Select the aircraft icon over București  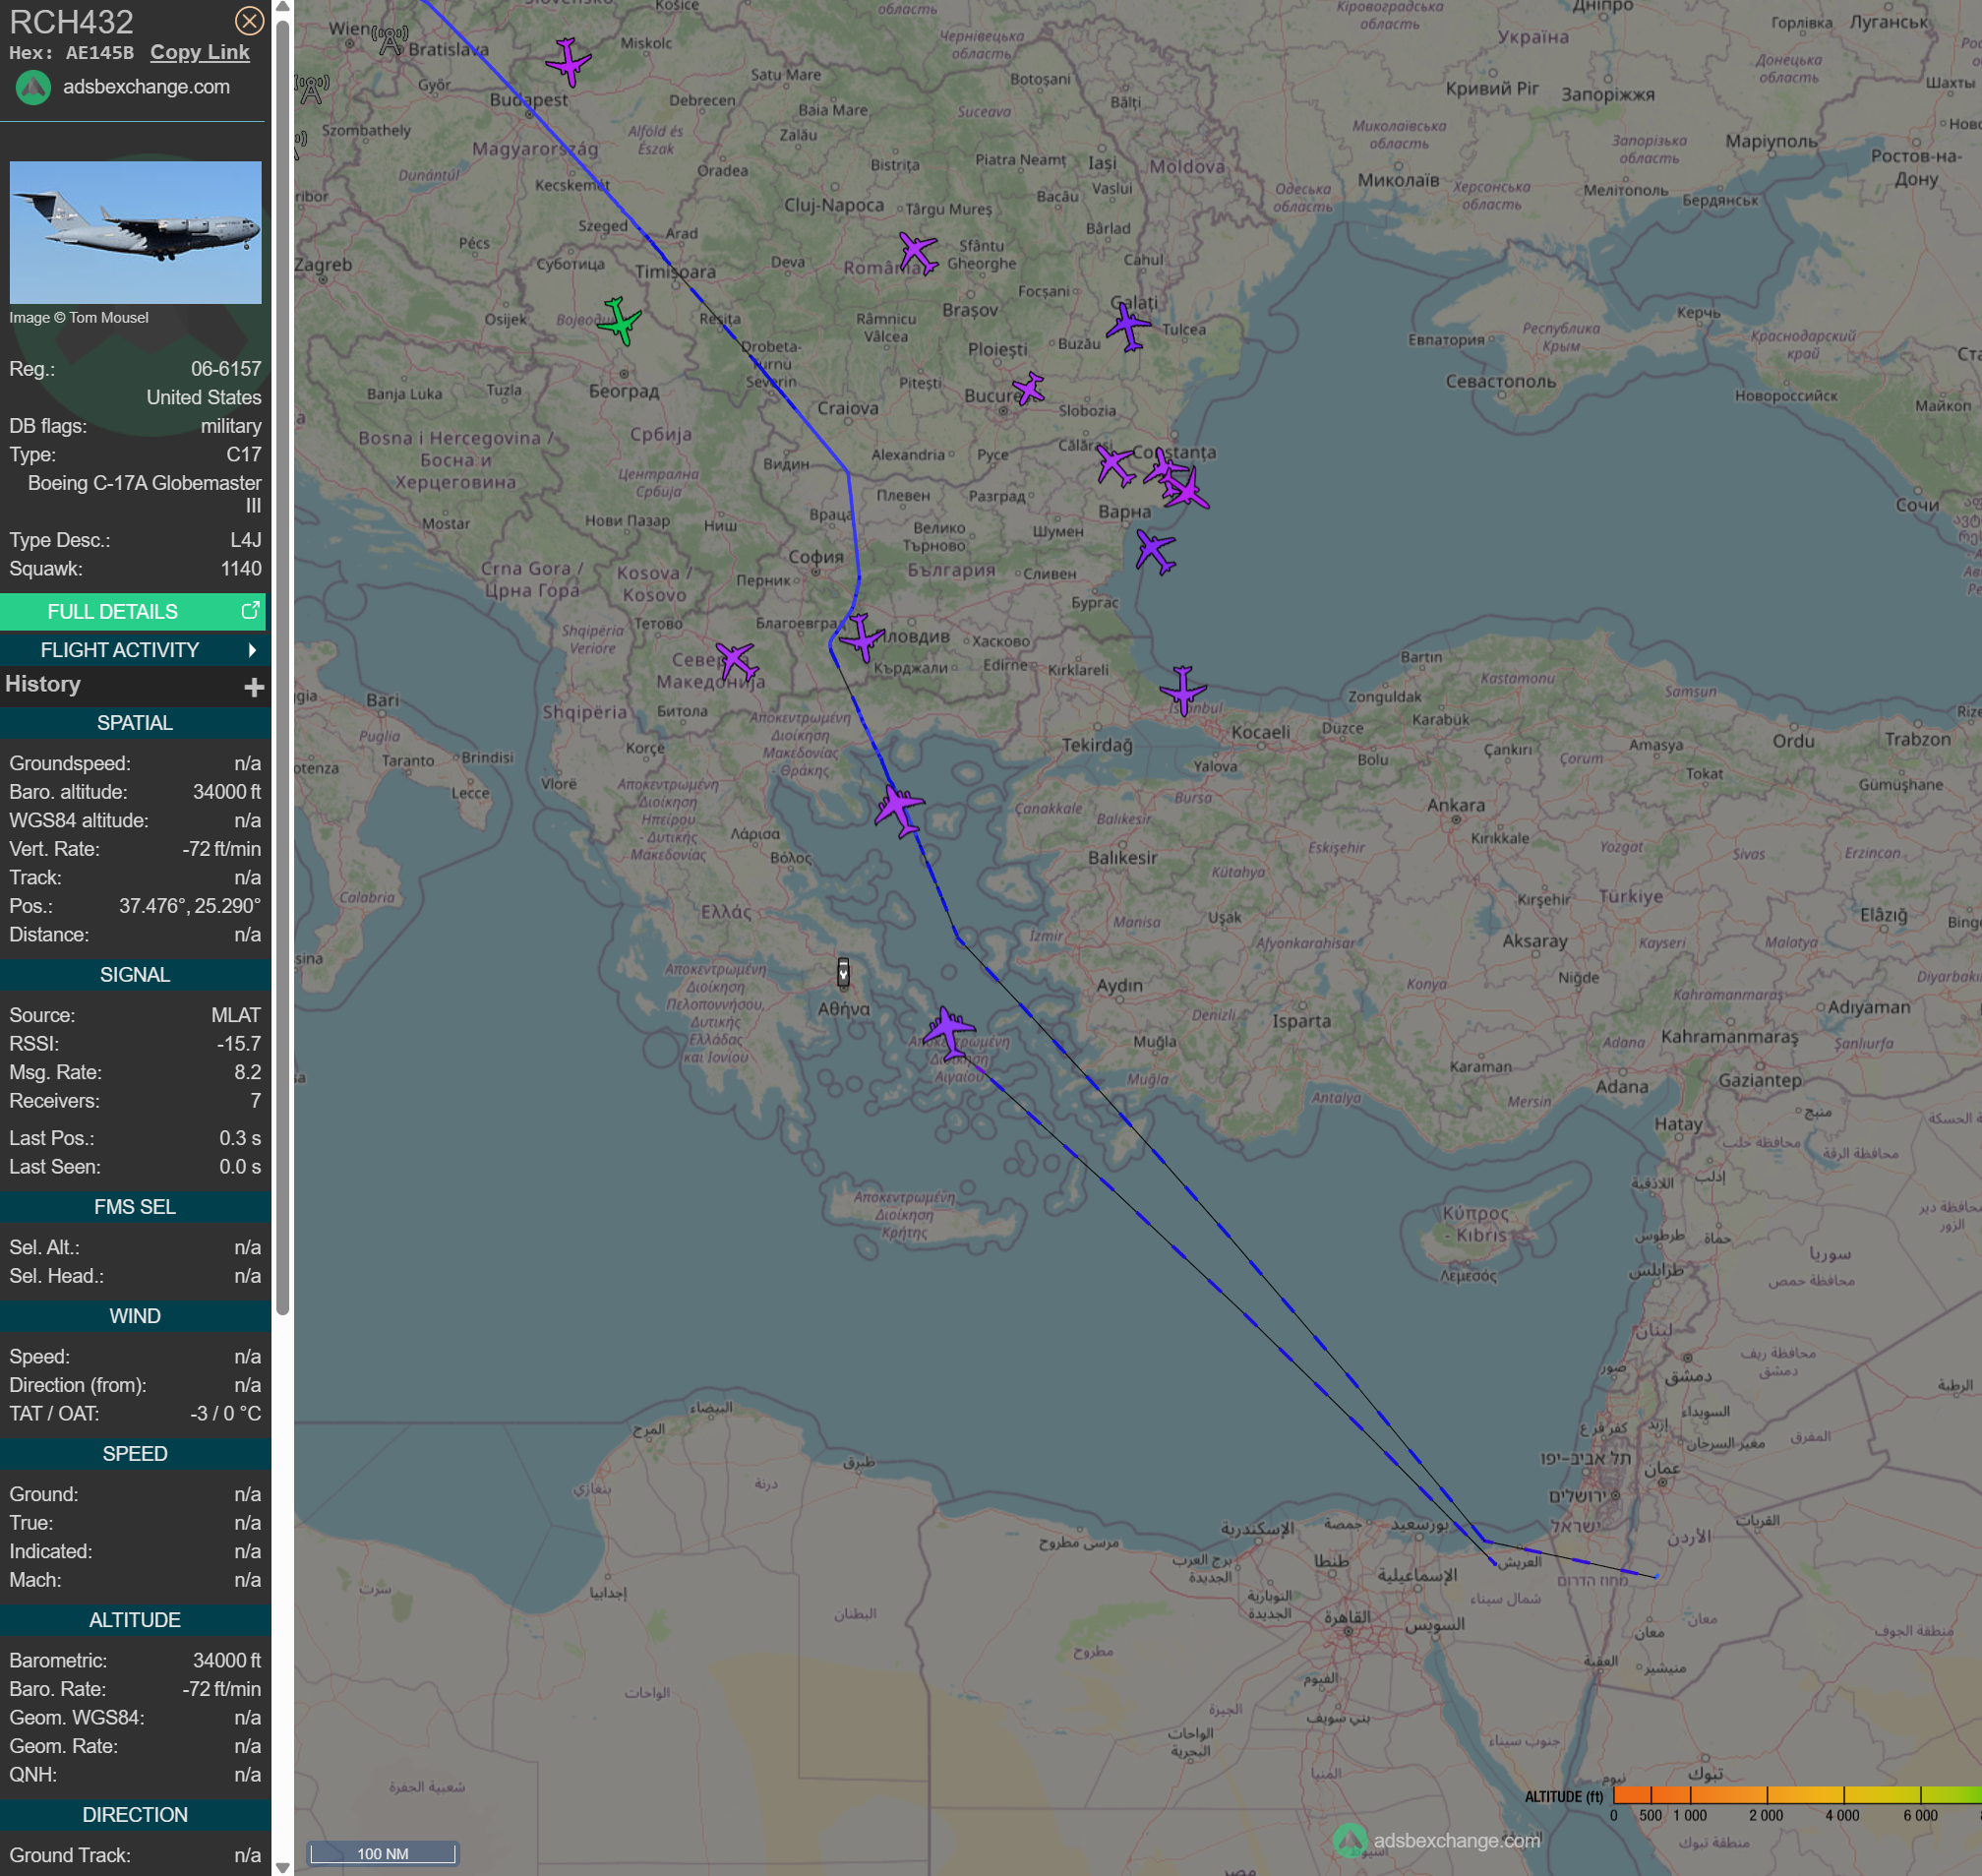point(1028,388)
